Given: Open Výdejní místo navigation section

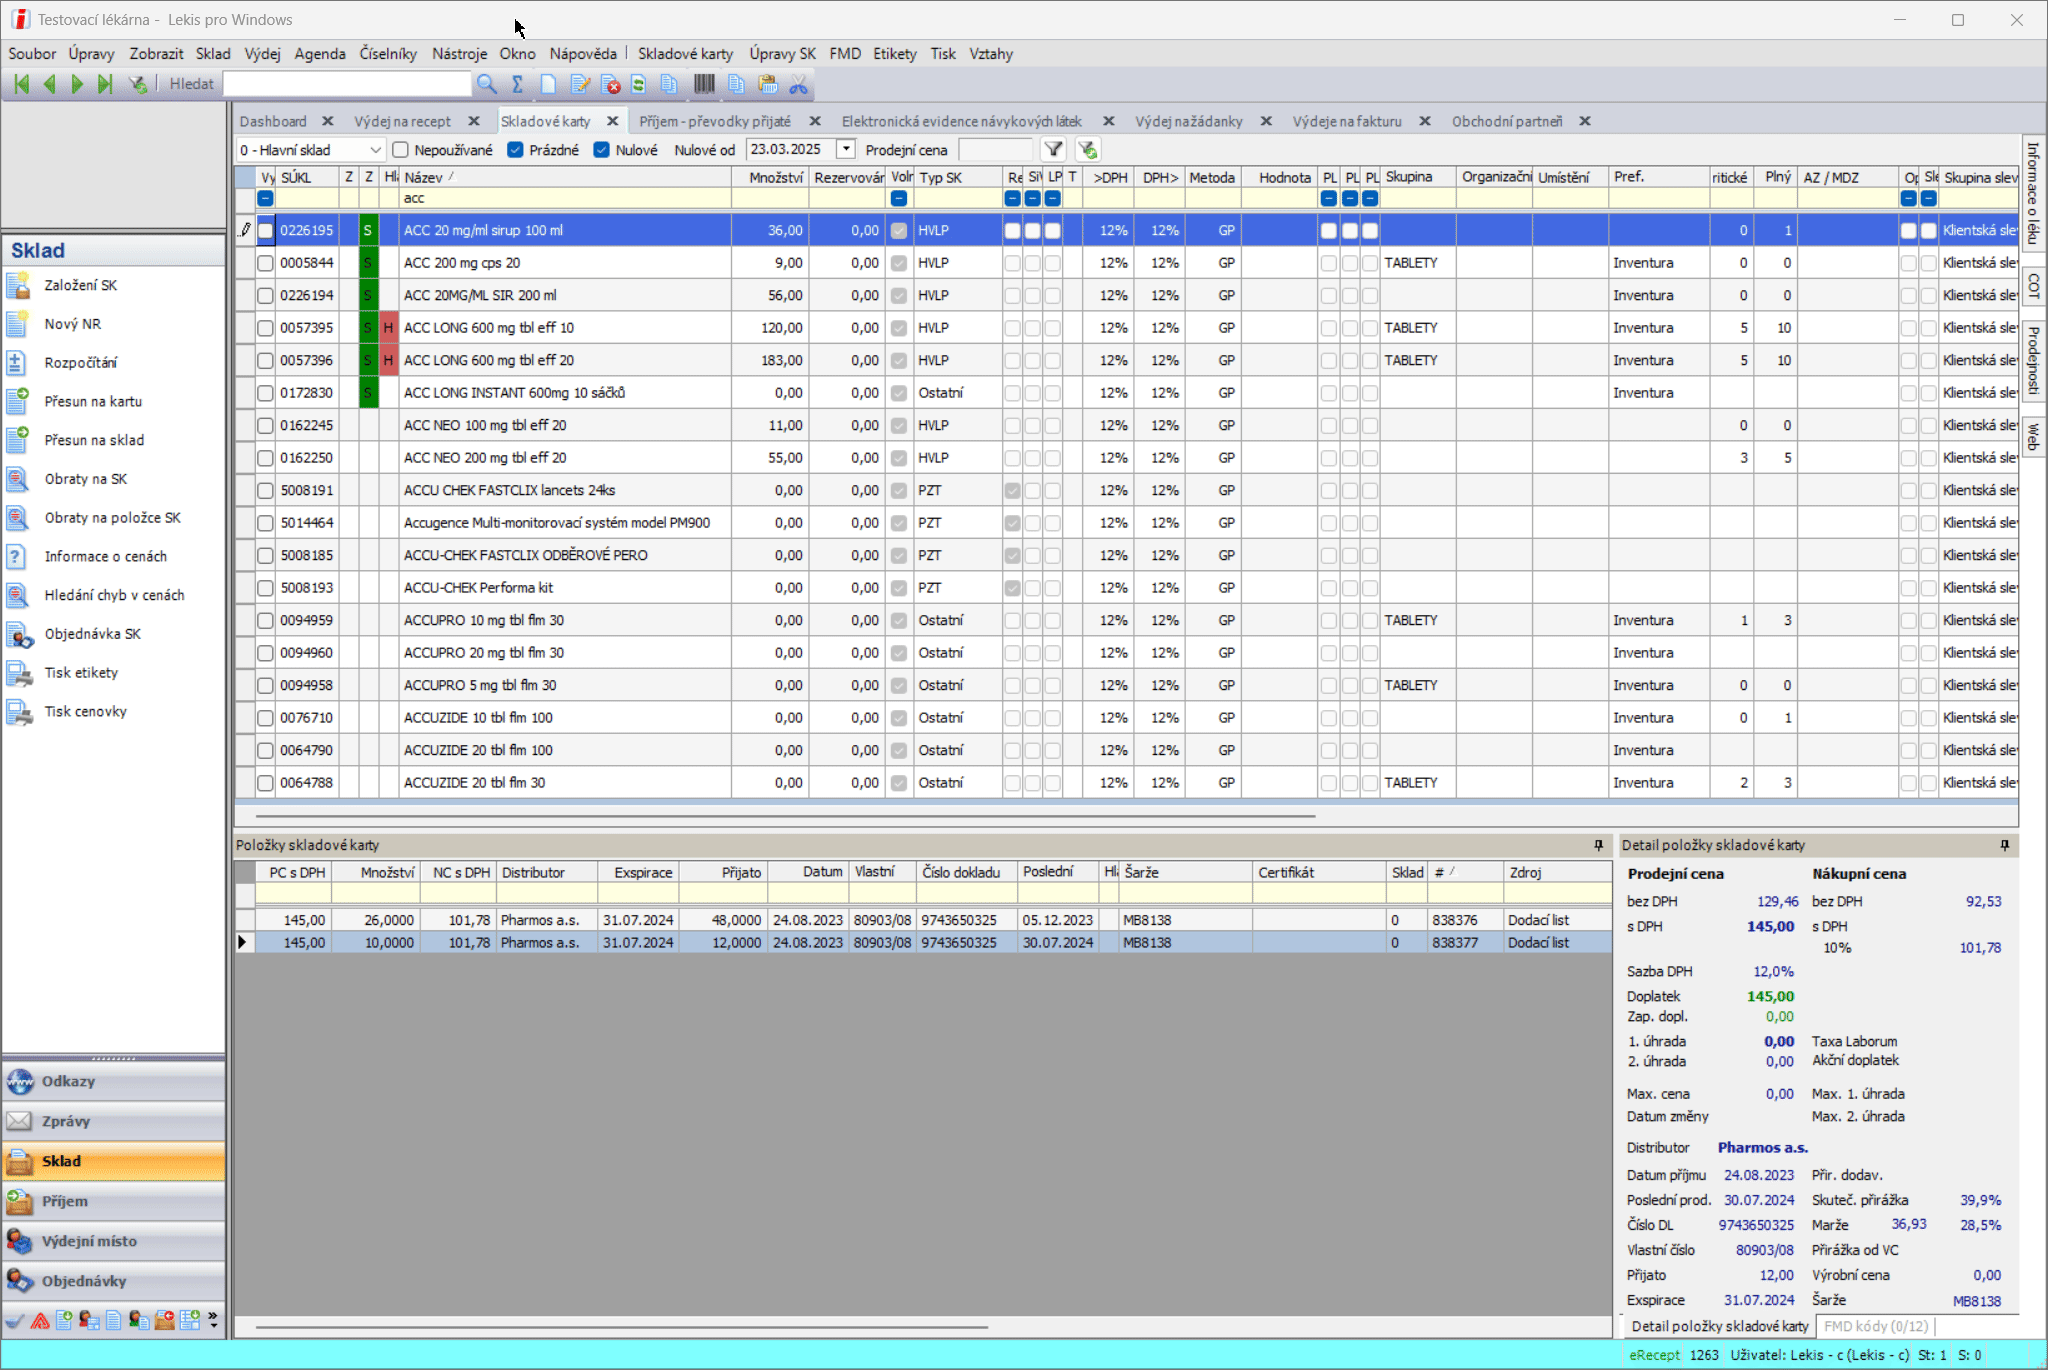Looking at the screenshot, I should [113, 1241].
